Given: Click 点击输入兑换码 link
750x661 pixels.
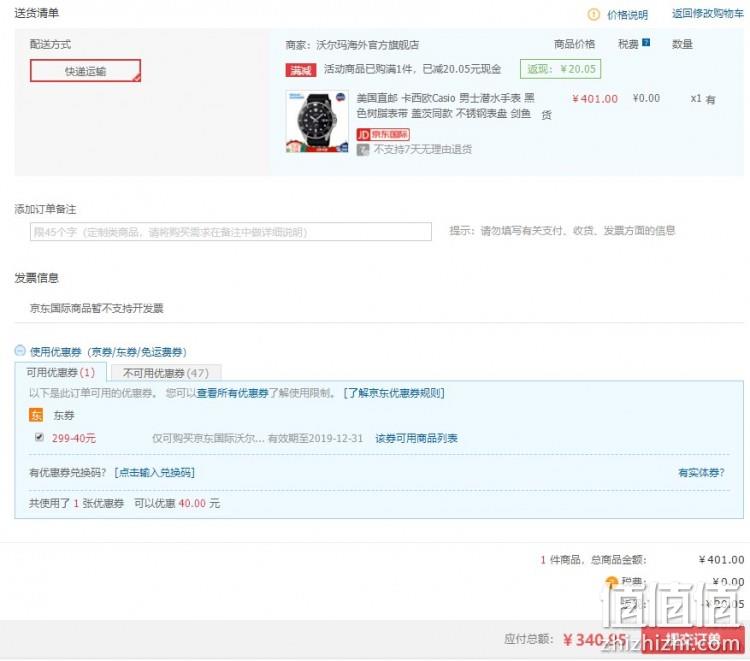Looking at the screenshot, I should (154, 473).
